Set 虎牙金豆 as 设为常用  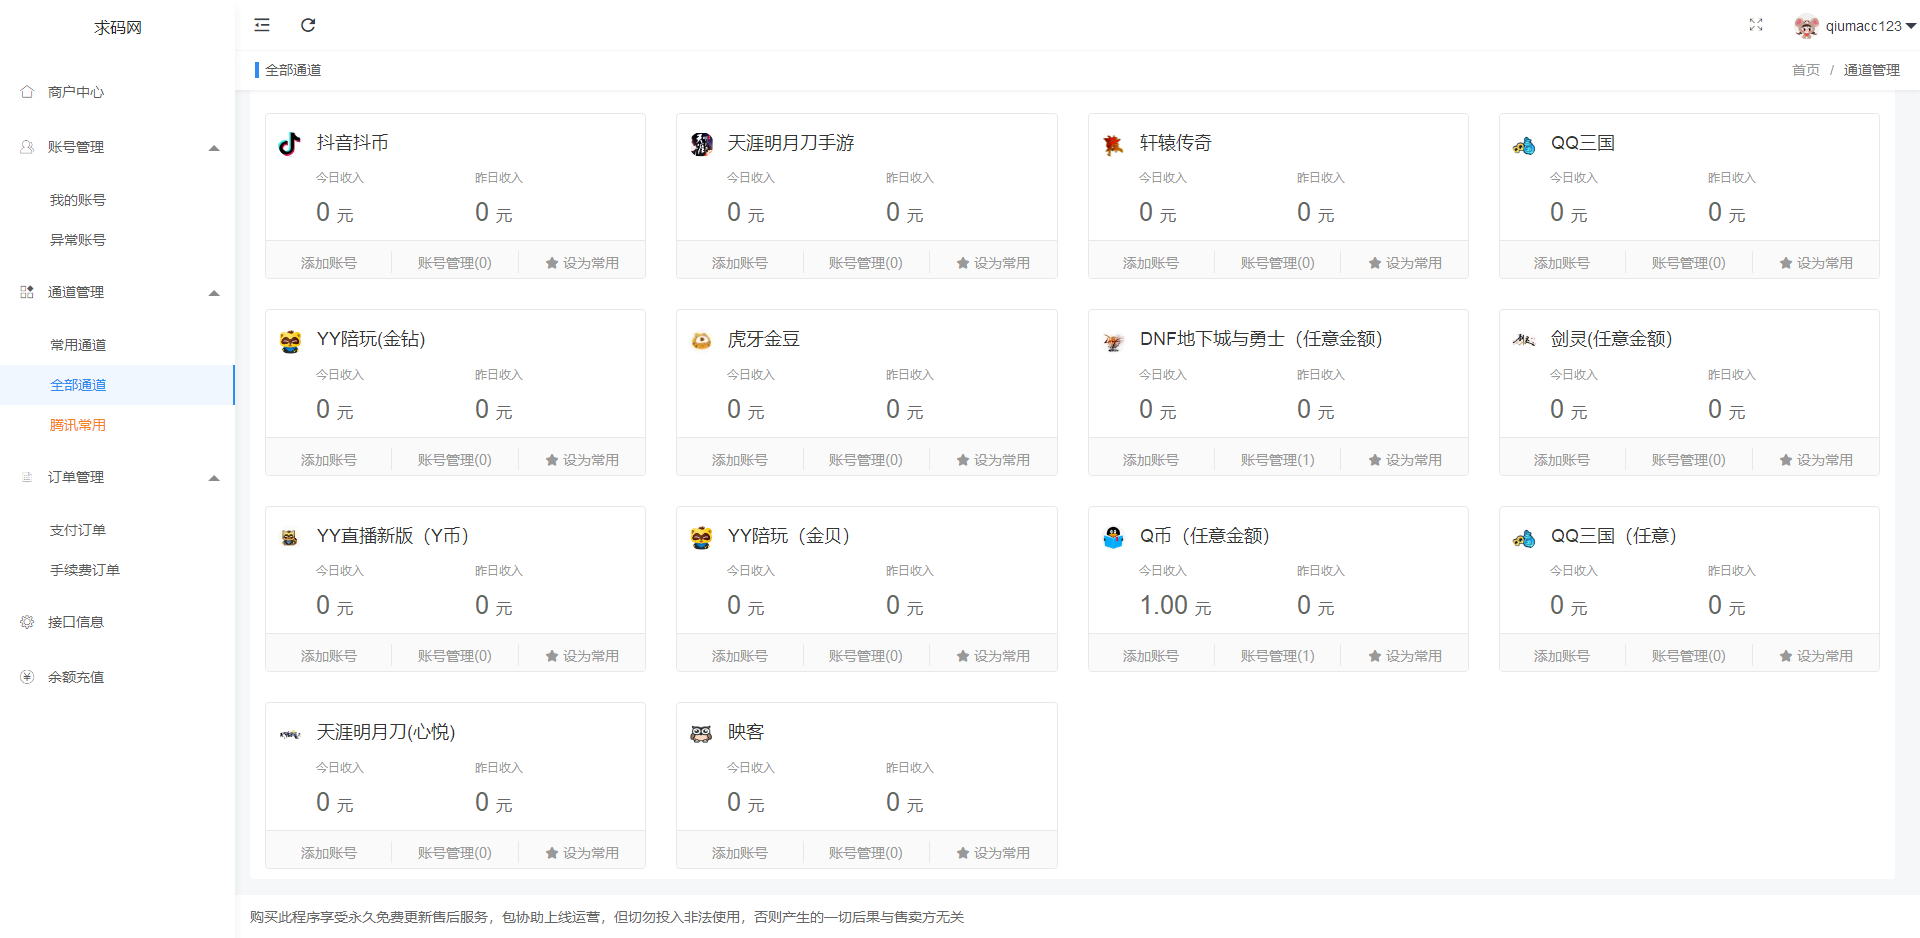(993, 460)
